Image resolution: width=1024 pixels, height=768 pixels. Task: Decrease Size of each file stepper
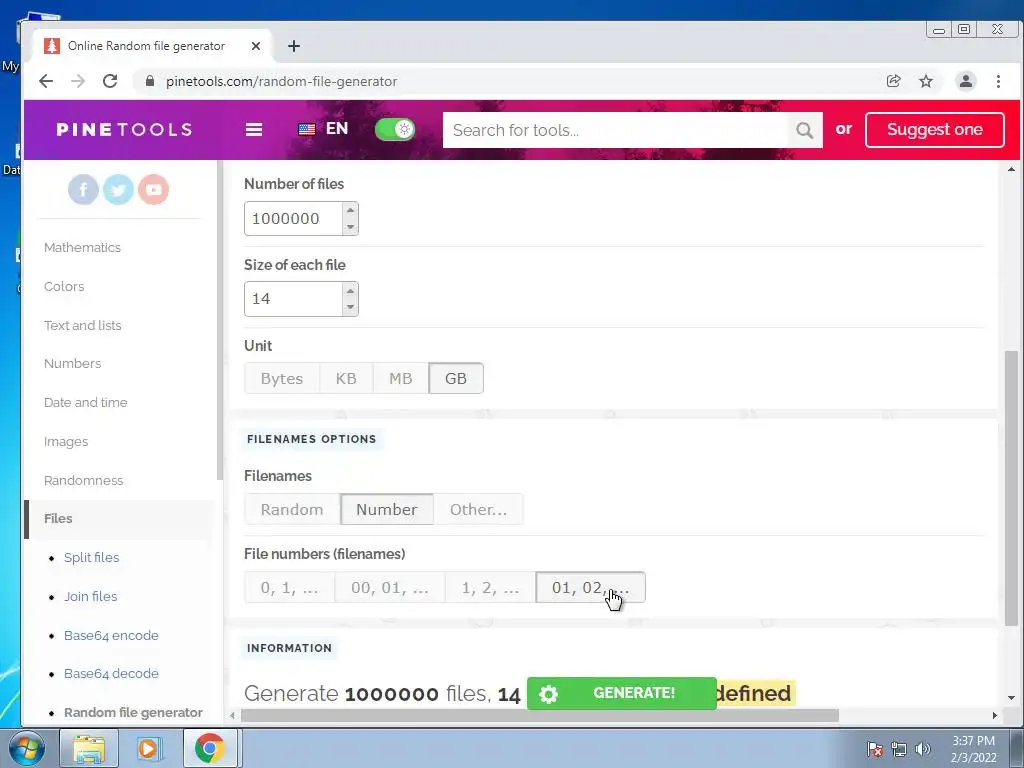(350, 307)
